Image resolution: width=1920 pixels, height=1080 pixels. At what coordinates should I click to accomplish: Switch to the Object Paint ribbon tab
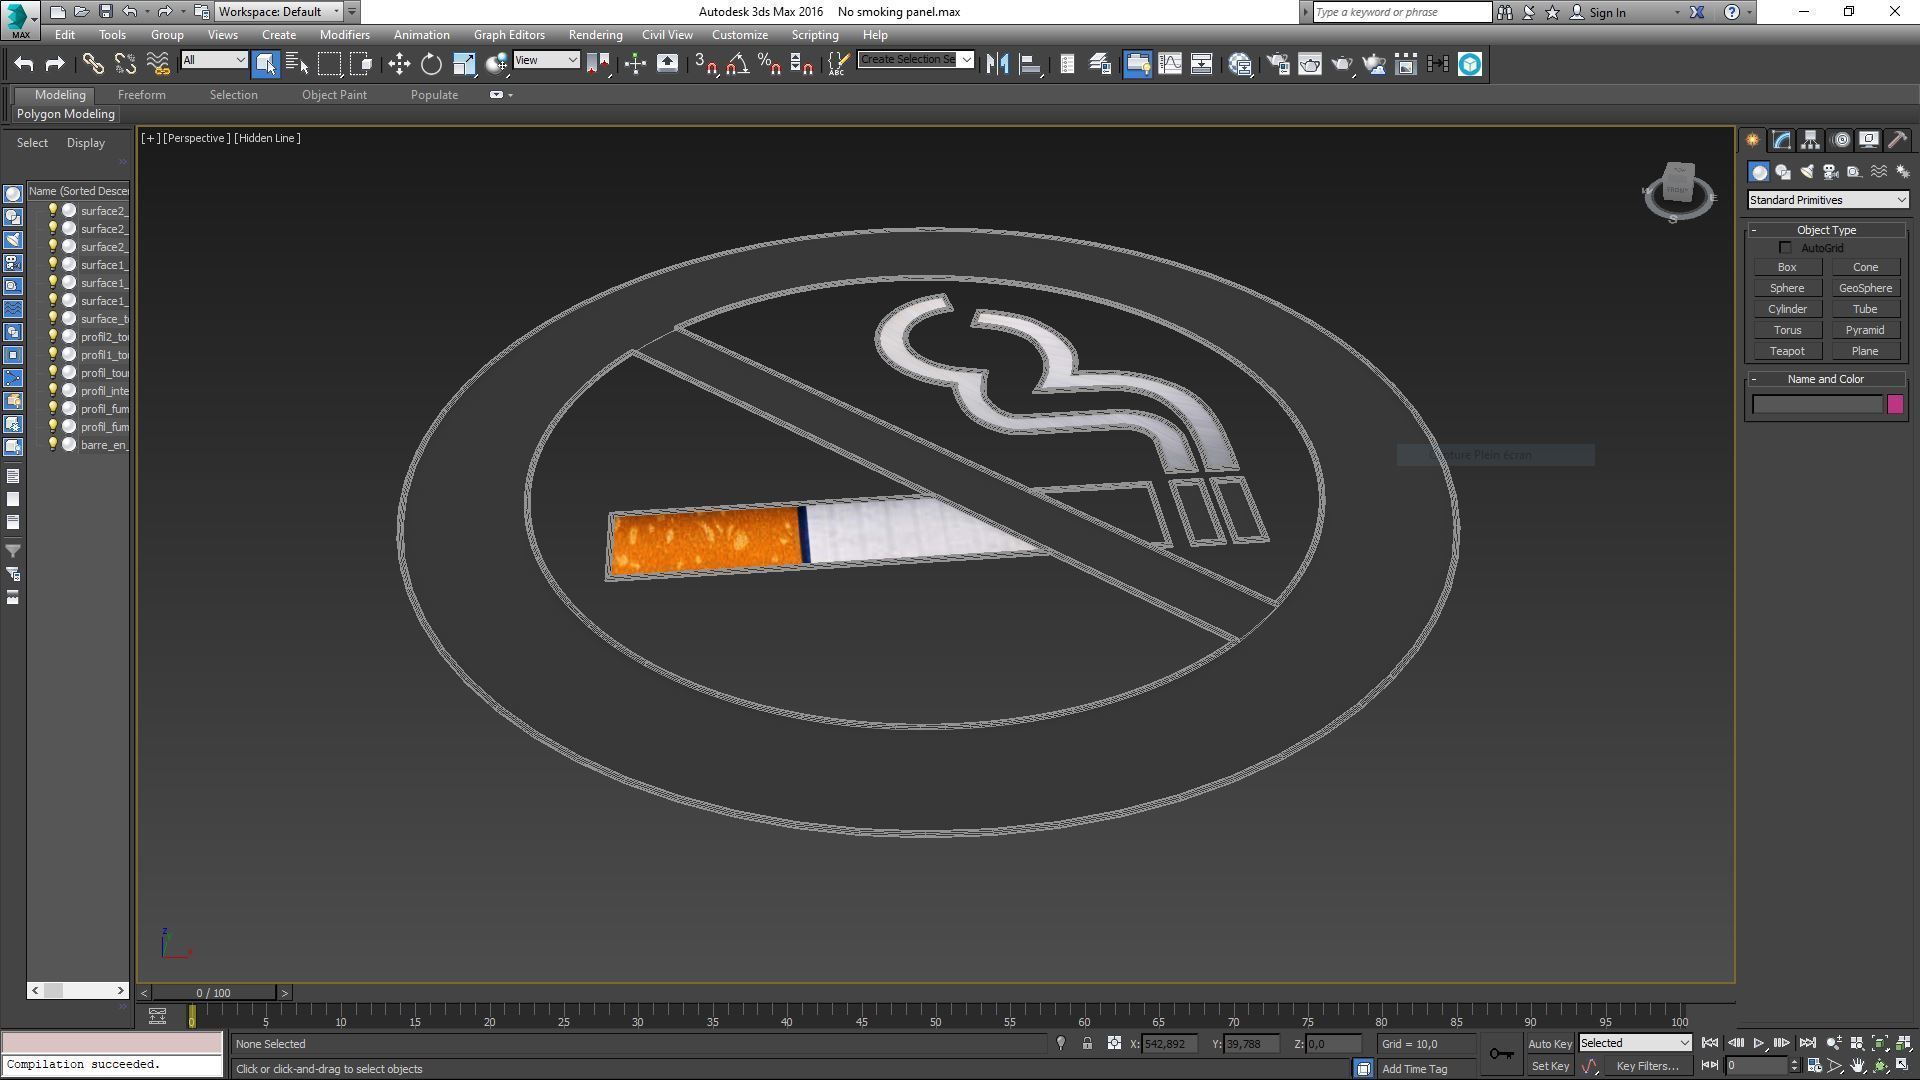[x=334, y=95]
